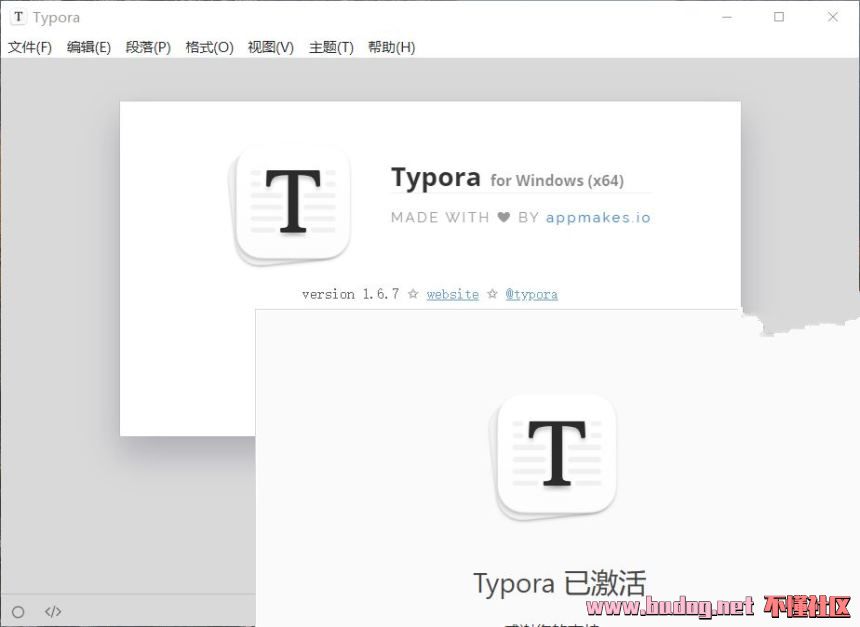Toggle source code mode with the </> icon

point(53,611)
